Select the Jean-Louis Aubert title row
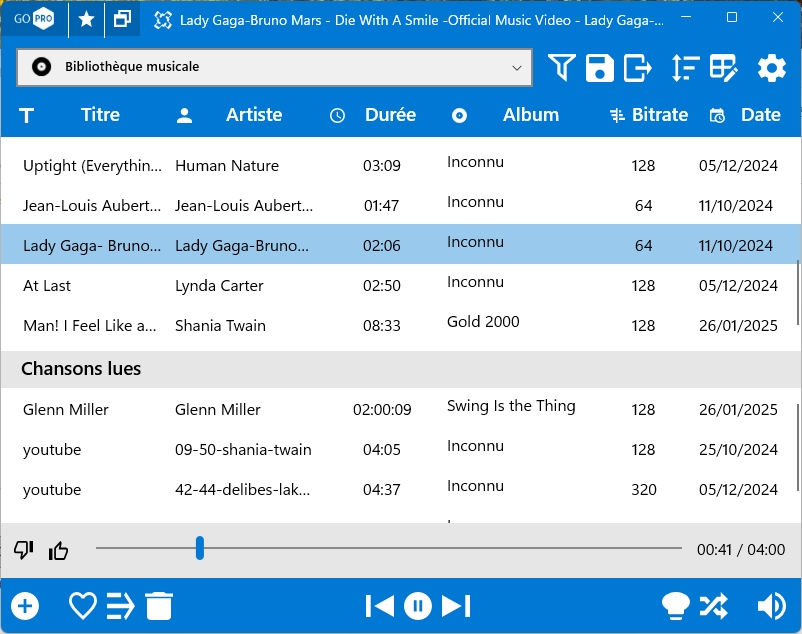This screenshot has width=802, height=634. 92,206
